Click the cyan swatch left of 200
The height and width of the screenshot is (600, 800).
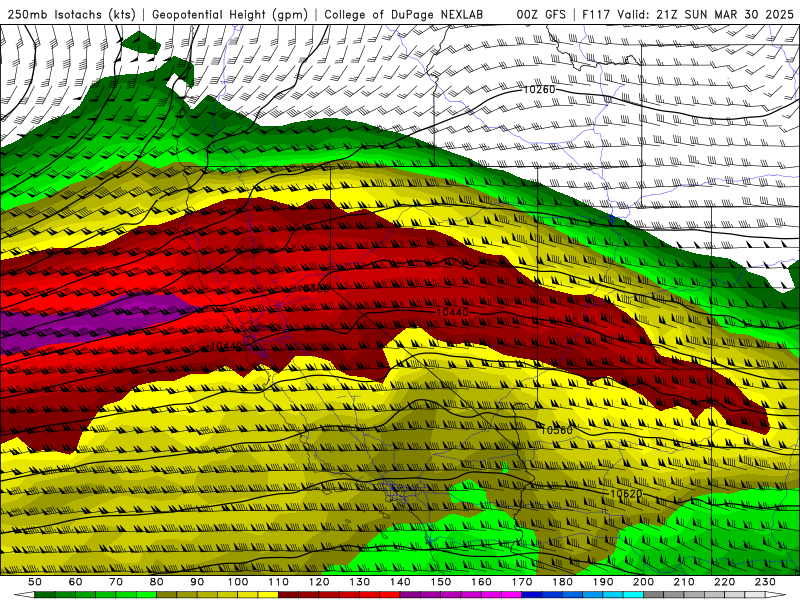pos(634,595)
